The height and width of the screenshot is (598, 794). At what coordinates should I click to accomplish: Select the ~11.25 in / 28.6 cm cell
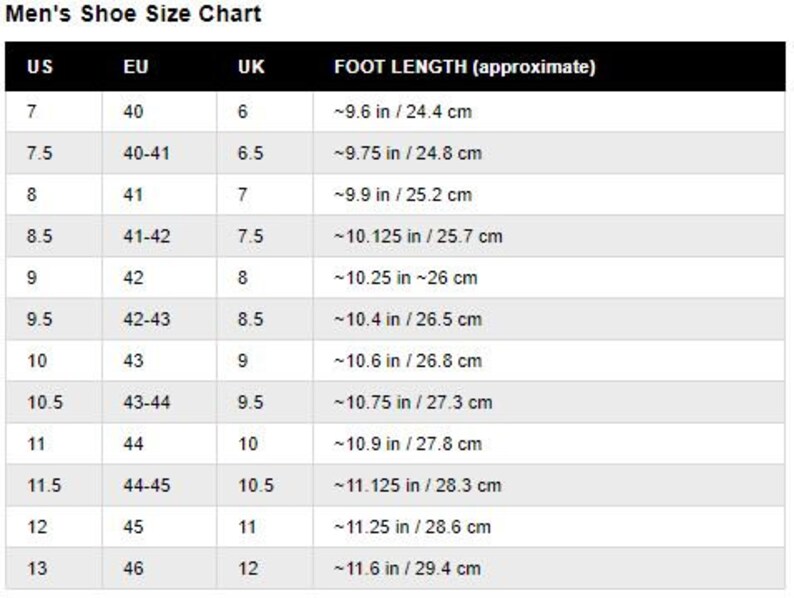tap(549, 527)
